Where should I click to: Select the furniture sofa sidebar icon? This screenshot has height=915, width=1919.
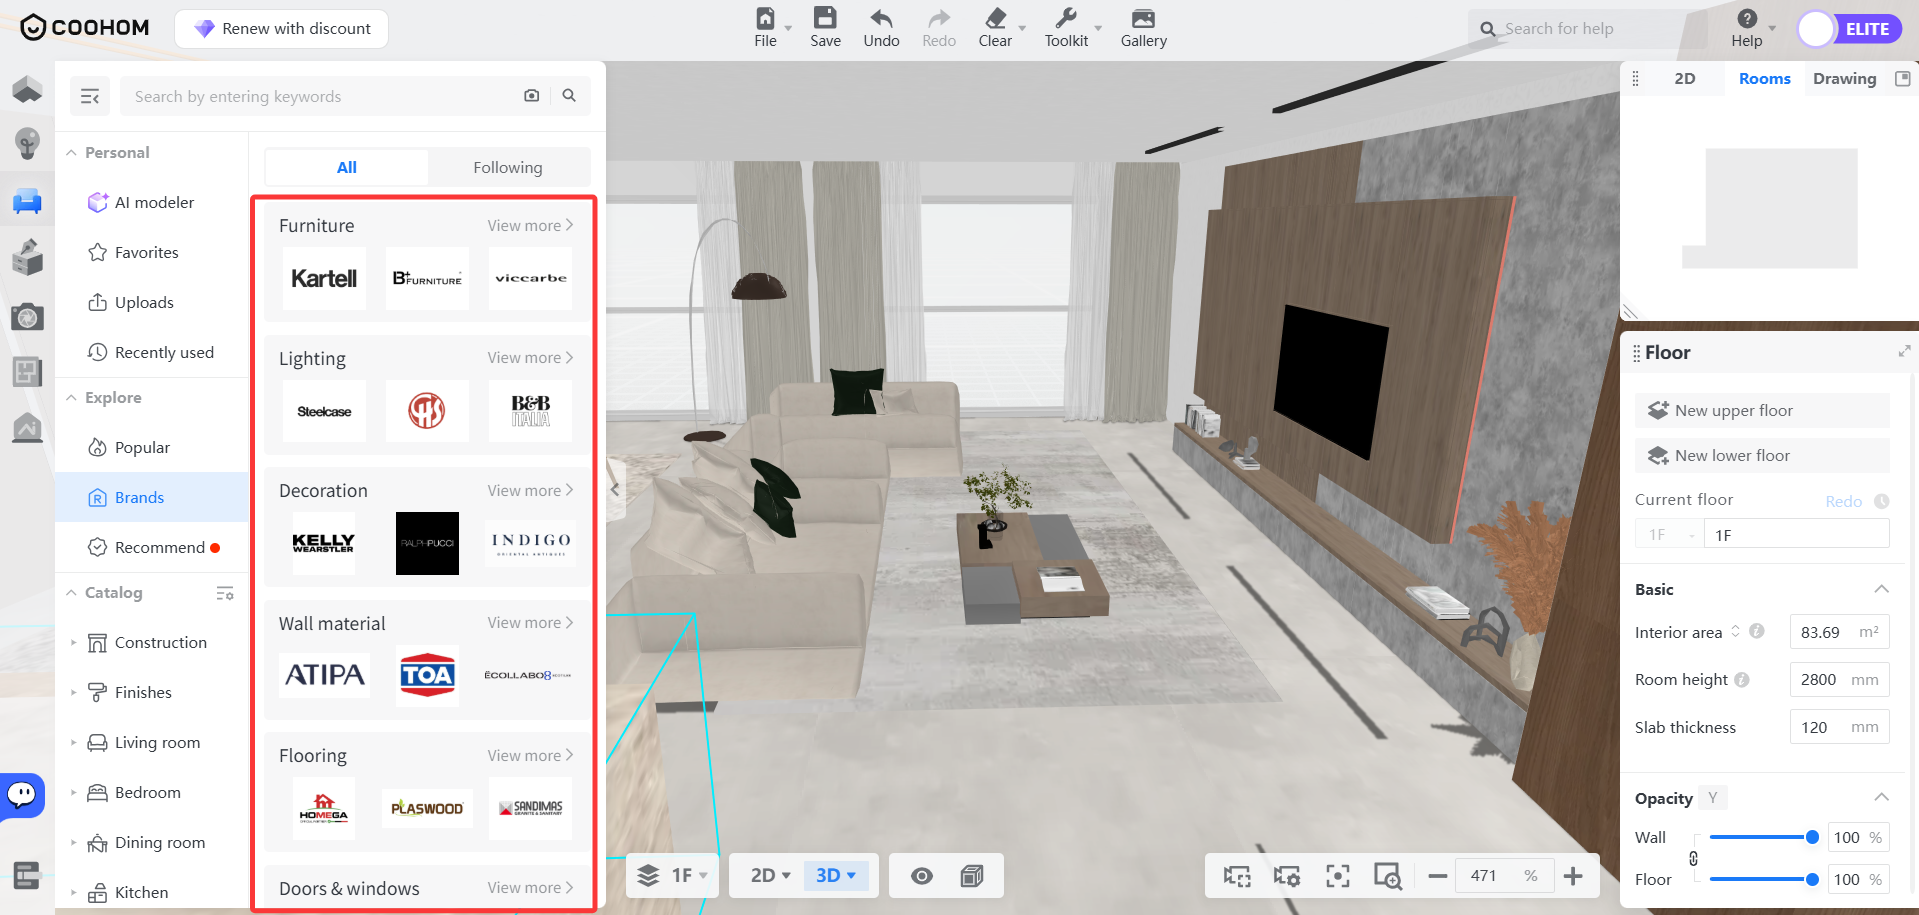(x=27, y=201)
